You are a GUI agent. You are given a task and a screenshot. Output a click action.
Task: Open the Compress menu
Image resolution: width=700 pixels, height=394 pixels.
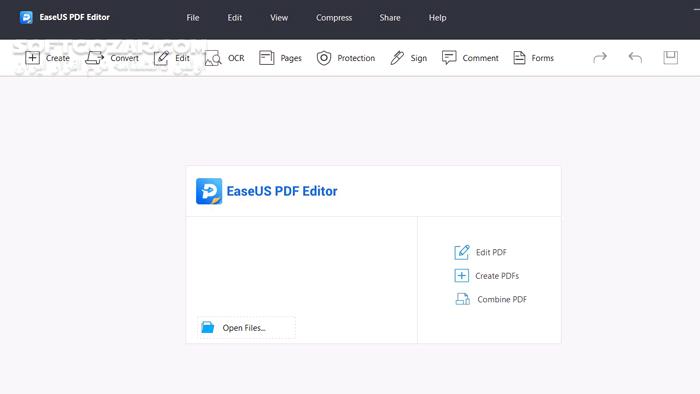[x=334, y=18]
